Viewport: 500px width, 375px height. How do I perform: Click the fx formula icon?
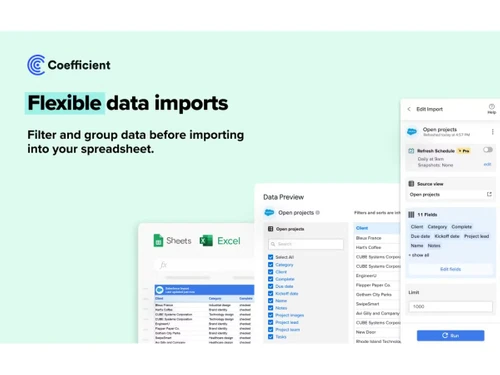163,265
